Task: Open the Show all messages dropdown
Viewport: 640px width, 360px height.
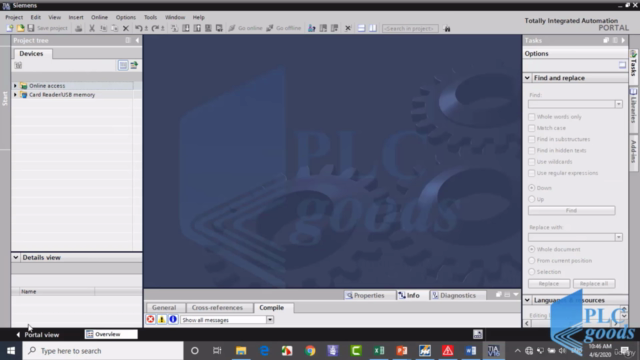Action: point(270,320)
